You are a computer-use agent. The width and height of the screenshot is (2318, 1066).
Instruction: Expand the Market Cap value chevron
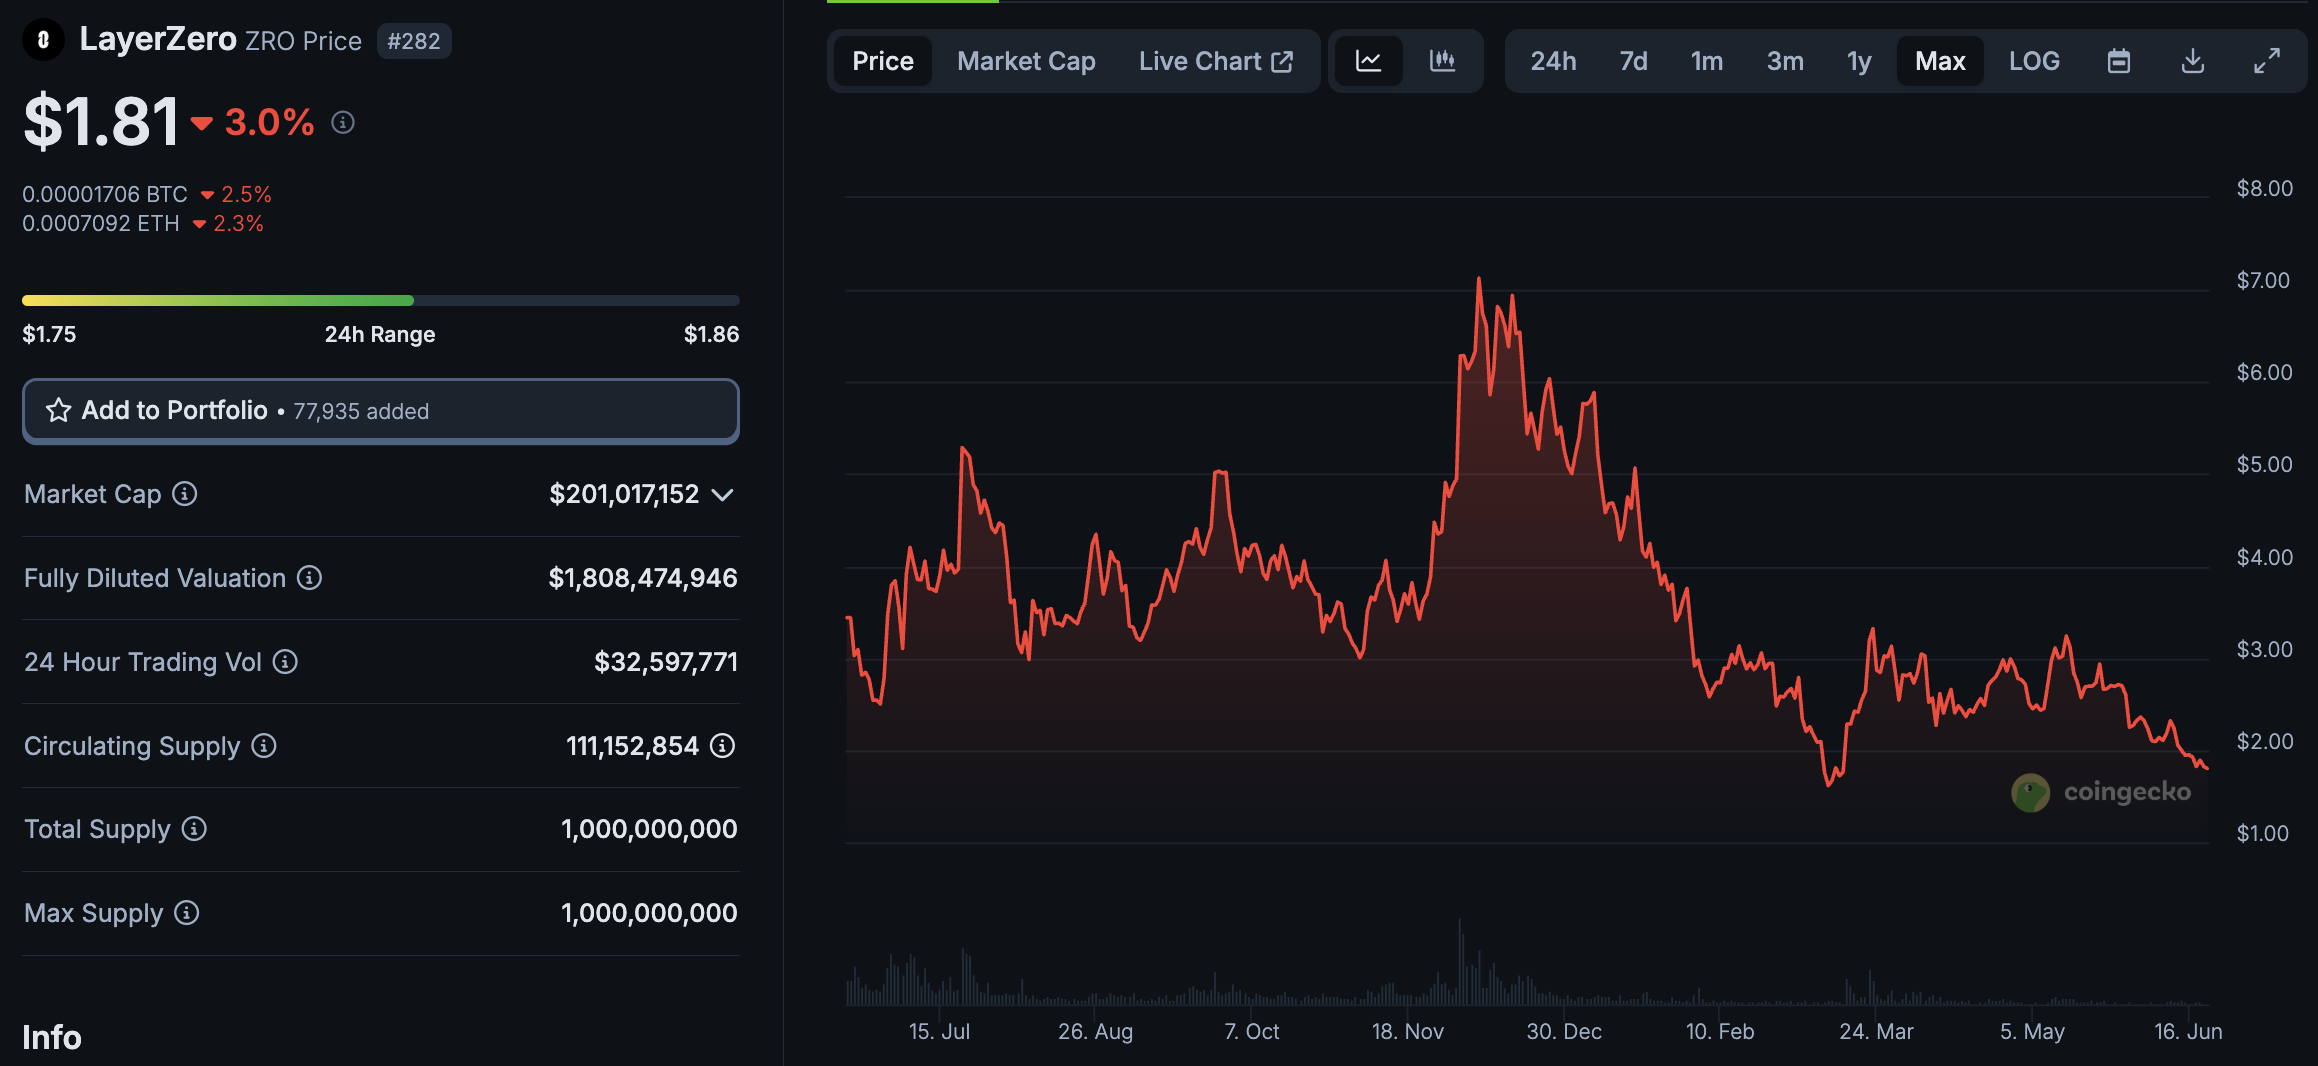pyautogui.click(x=723, y=495)
